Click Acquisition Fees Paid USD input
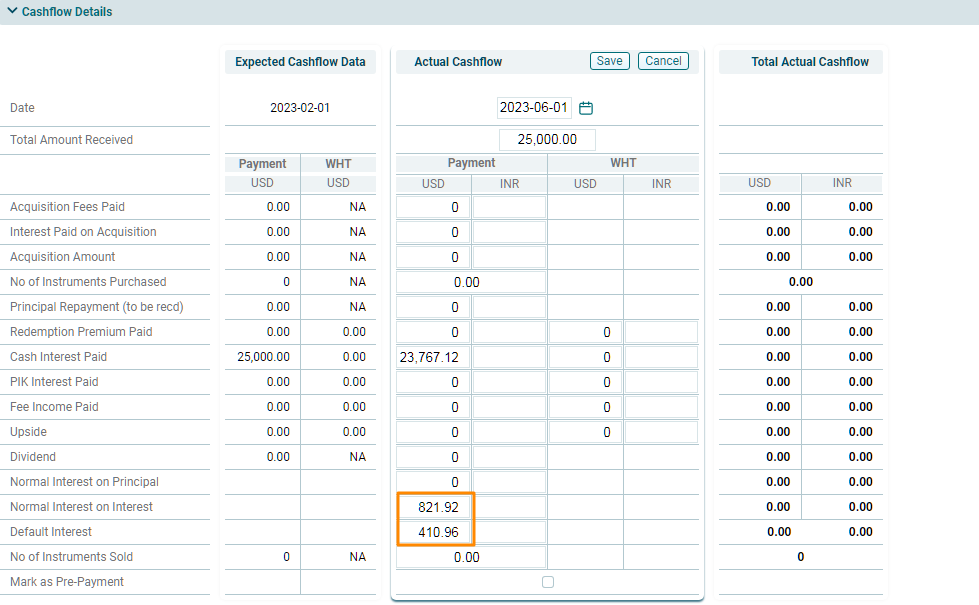The image size is (979, 605). click(x=434, y=207)
